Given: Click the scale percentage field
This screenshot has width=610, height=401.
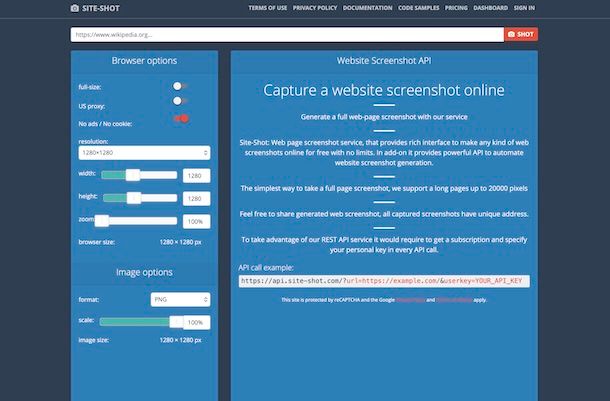Looking at the screenshot, I should pos(196,322).
